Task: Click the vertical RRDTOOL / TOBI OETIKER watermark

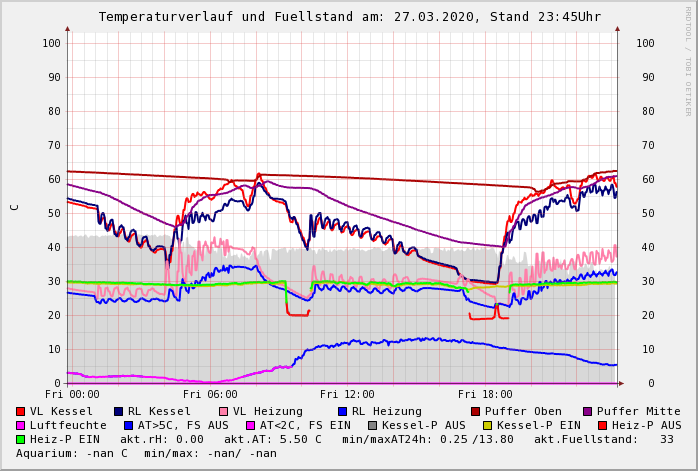Action: click(x=687, y=60)
